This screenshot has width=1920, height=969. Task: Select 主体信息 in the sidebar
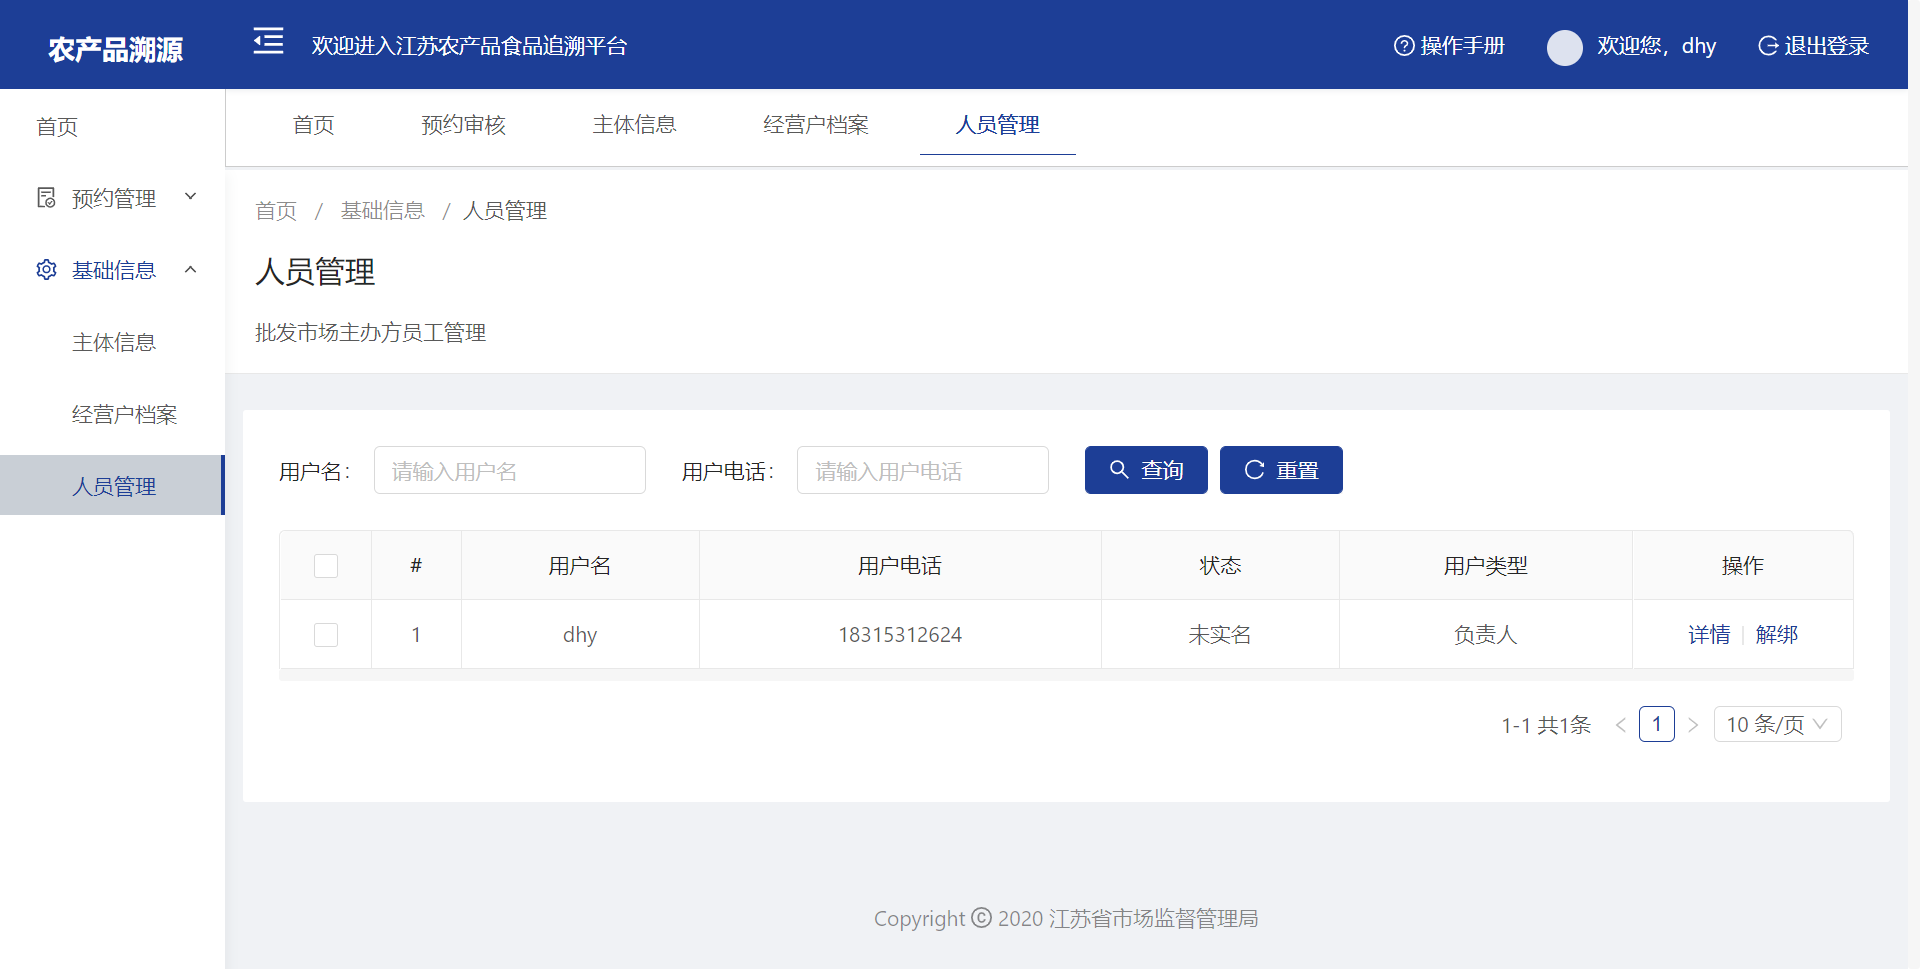pyautogui.click(x=114, y=343)
